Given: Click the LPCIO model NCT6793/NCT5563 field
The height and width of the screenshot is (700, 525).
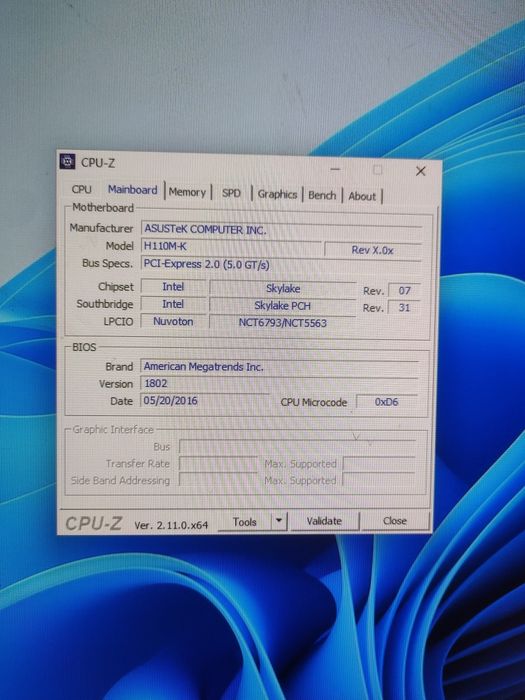Looking at the screenshot, I should click(x=283, y=322).
